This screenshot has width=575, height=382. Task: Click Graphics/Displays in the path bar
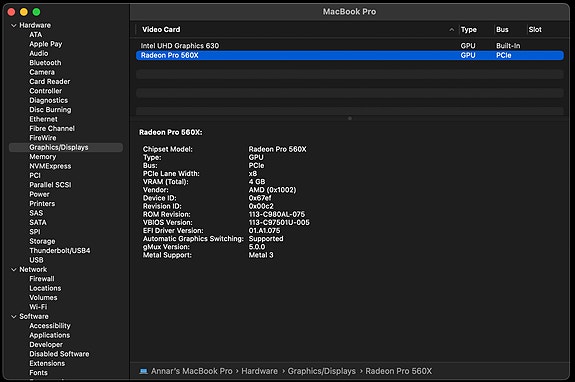tap(322, 371)
